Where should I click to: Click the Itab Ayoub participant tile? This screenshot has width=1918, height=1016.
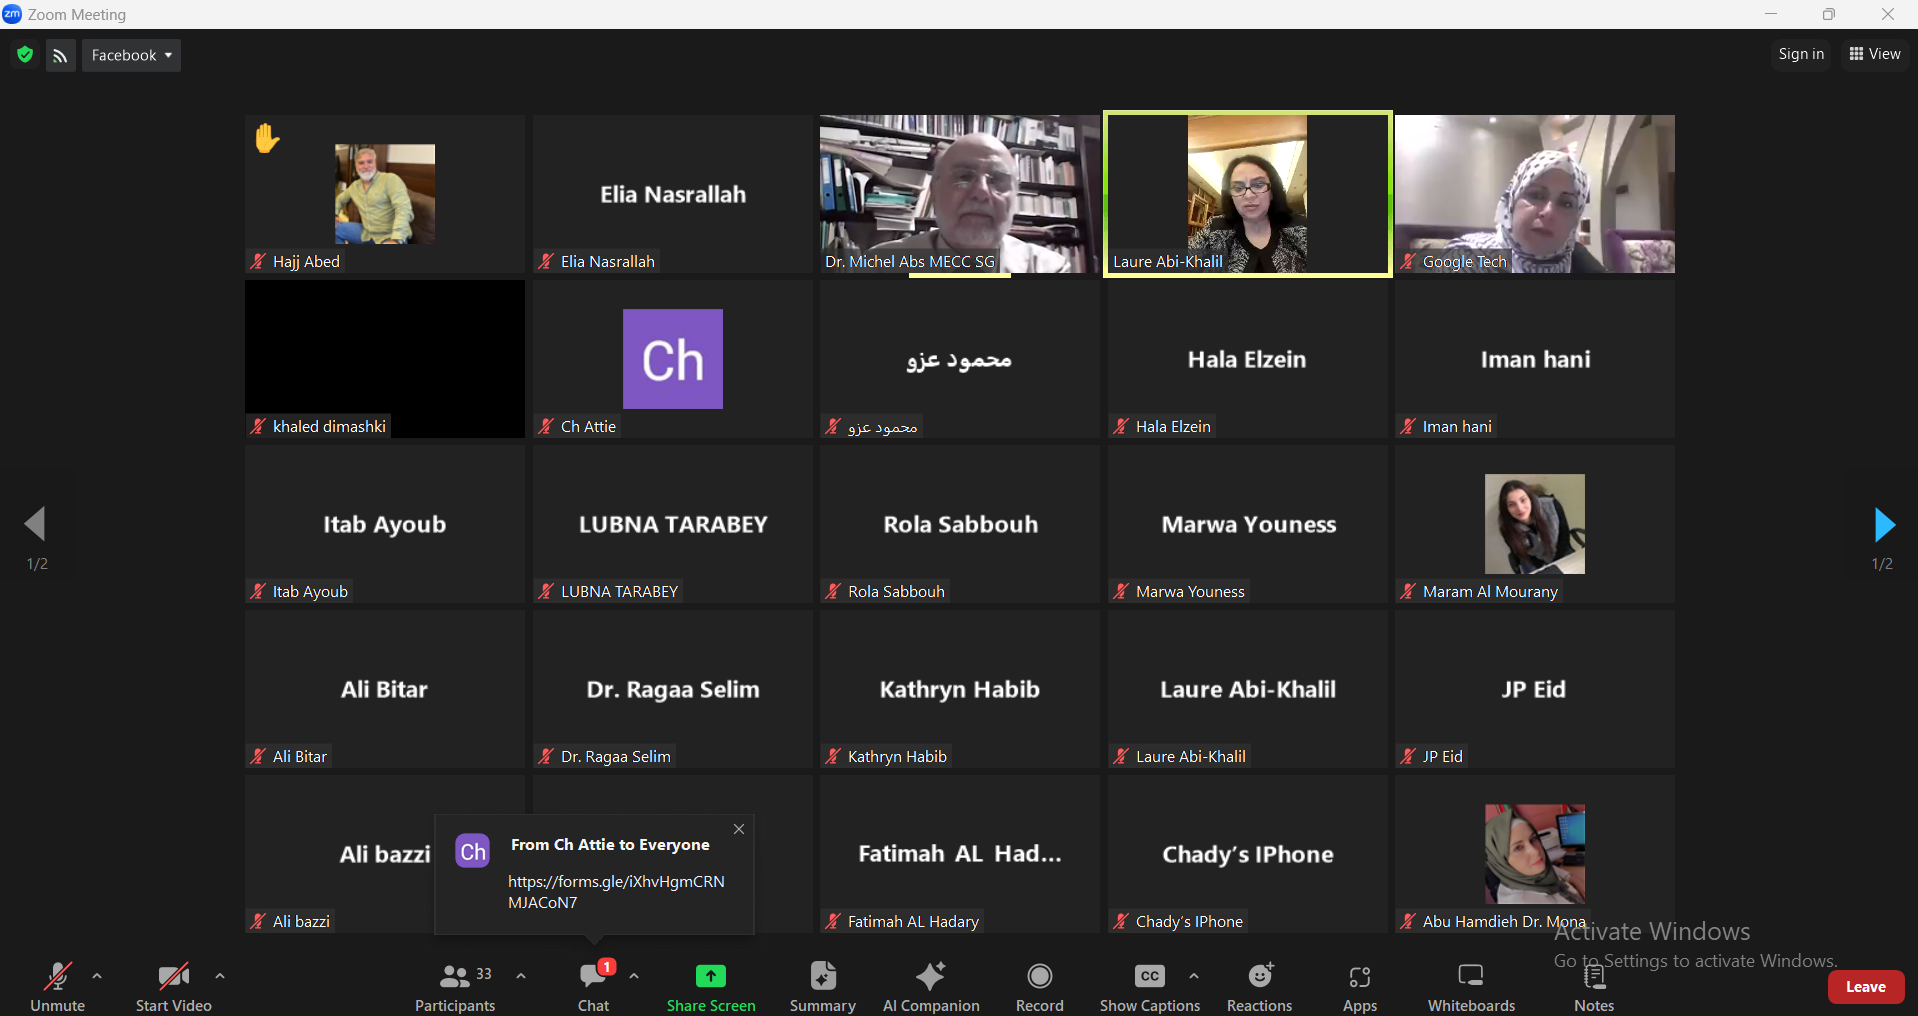385,524
